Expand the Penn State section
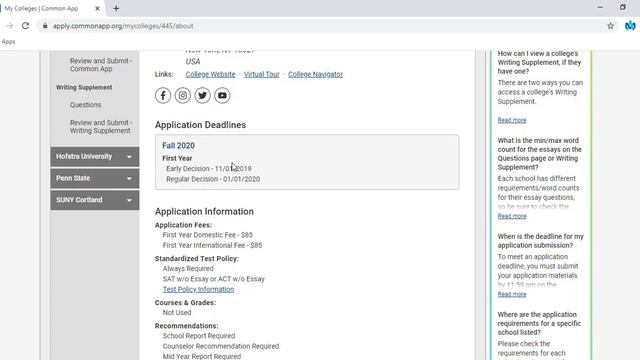 (95, 178)
